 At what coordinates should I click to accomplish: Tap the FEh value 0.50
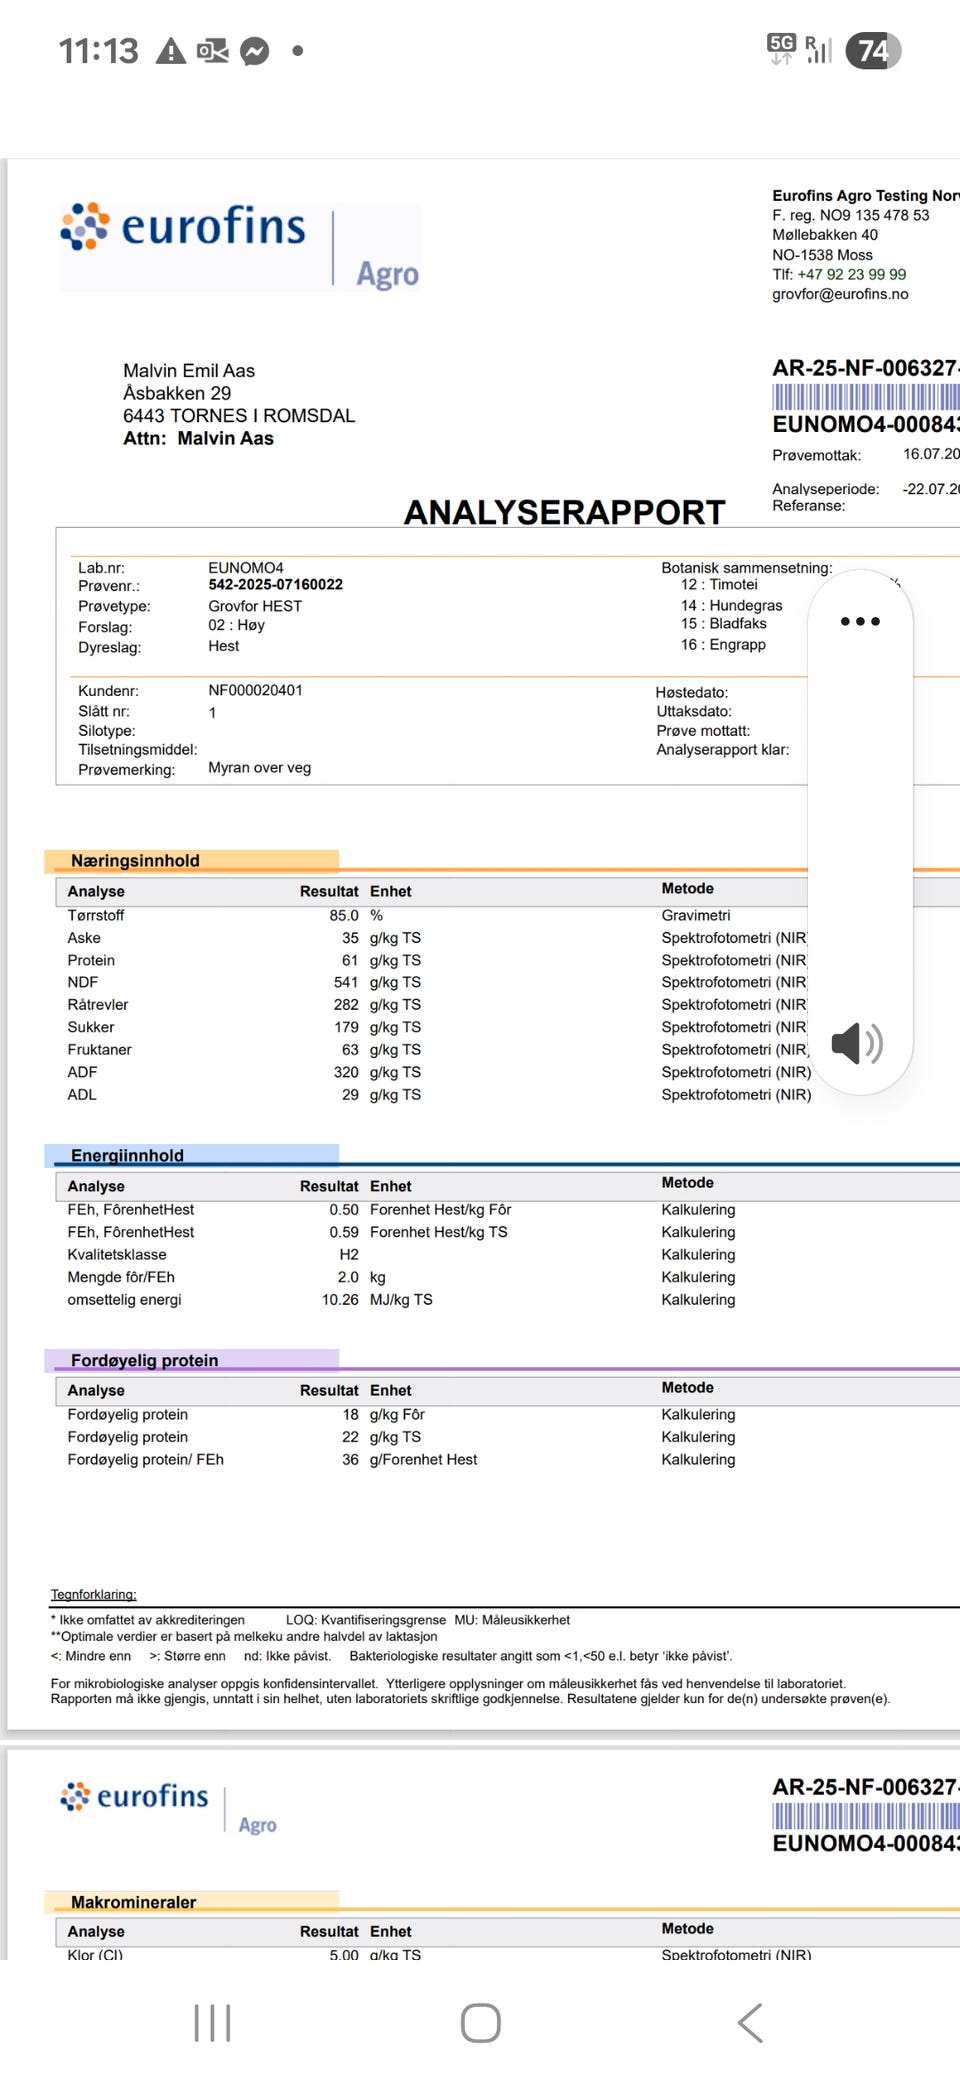point(344,1209)
